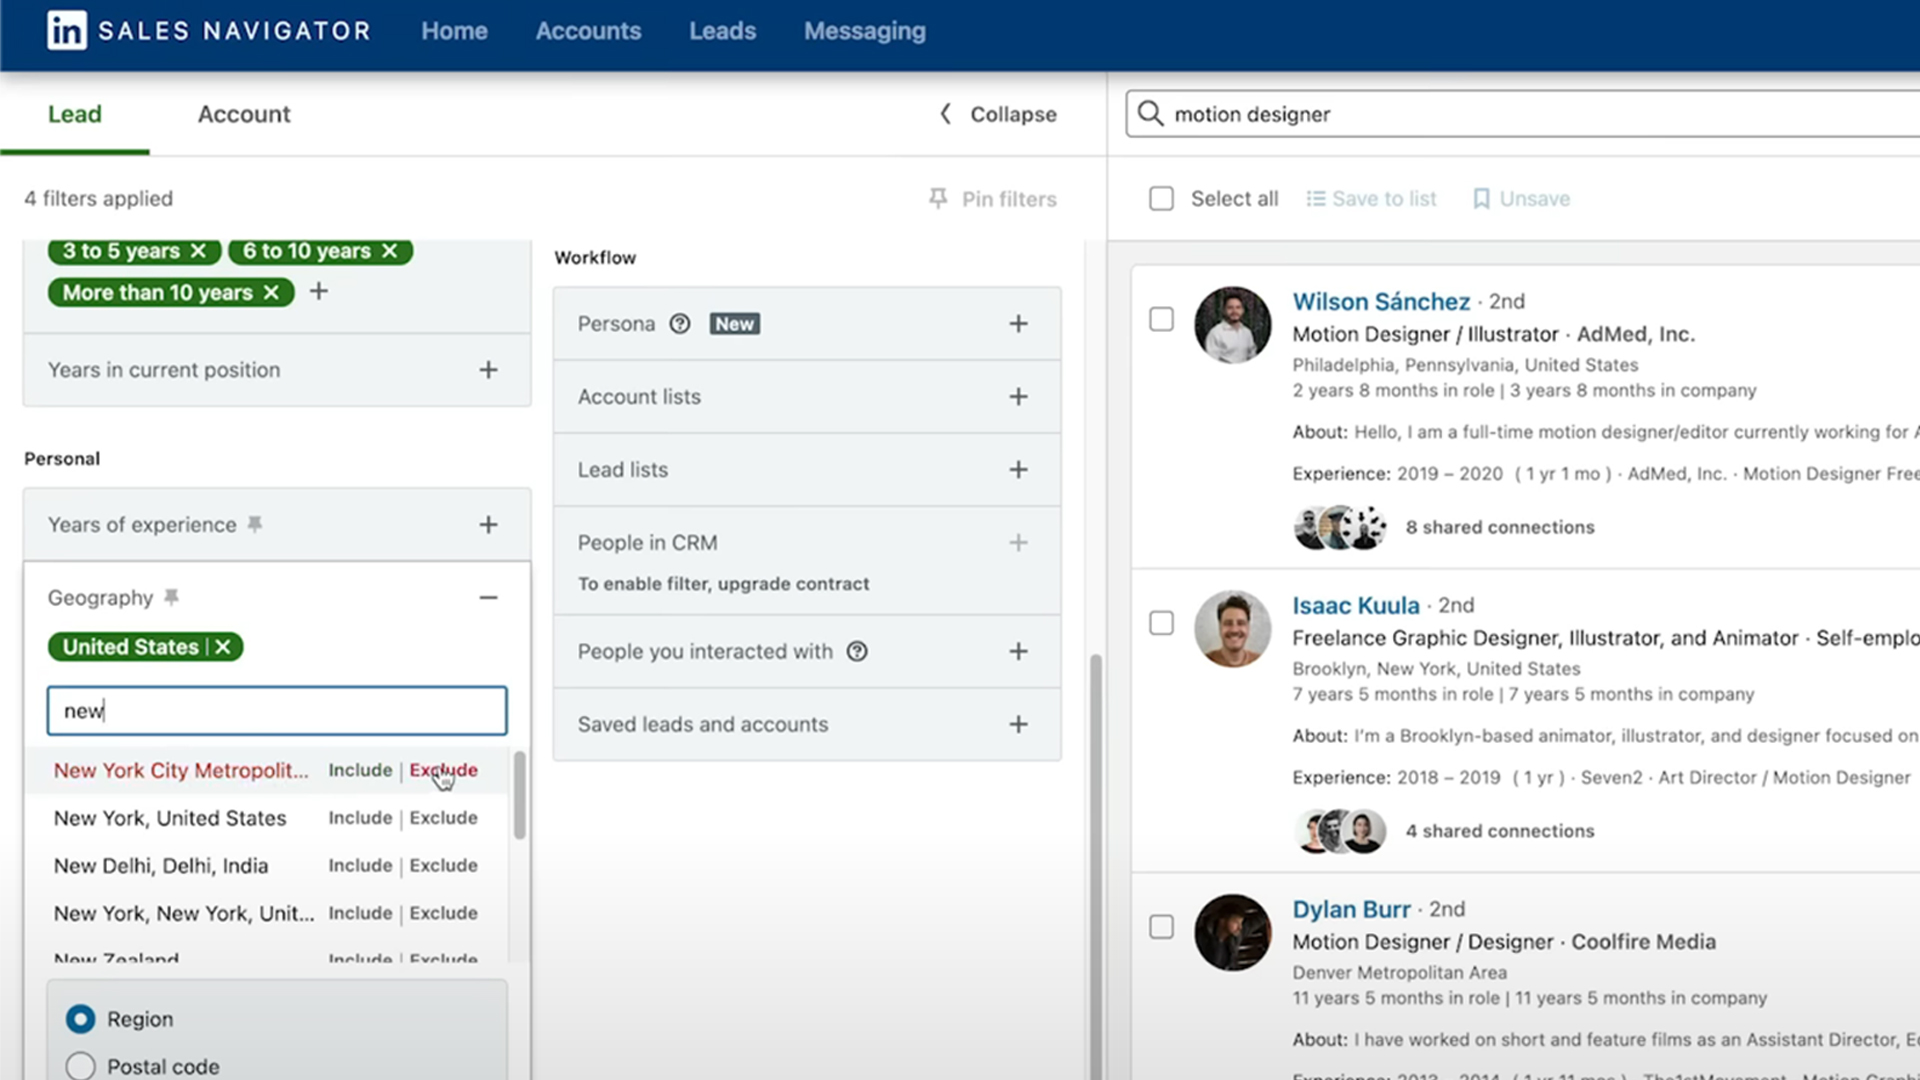Include New York, New York, United States
Viewport: 1920px width, 1080px height.
pyautogui.click(x=360, y=913)
